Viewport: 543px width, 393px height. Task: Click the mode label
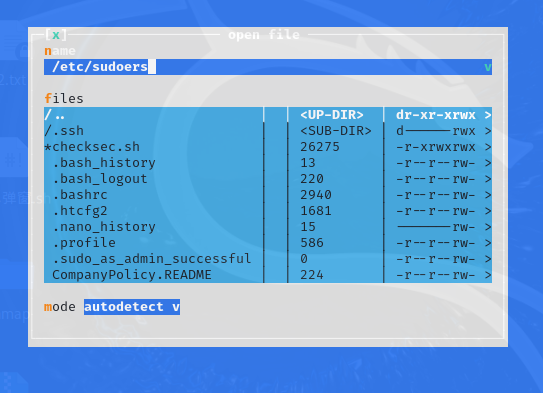(x=60, y=307)
